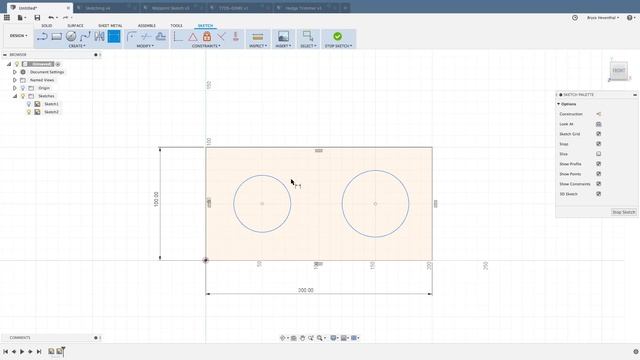The image size is (640, 360).
Task: Select the Trim tool
Action: [146, 37]
